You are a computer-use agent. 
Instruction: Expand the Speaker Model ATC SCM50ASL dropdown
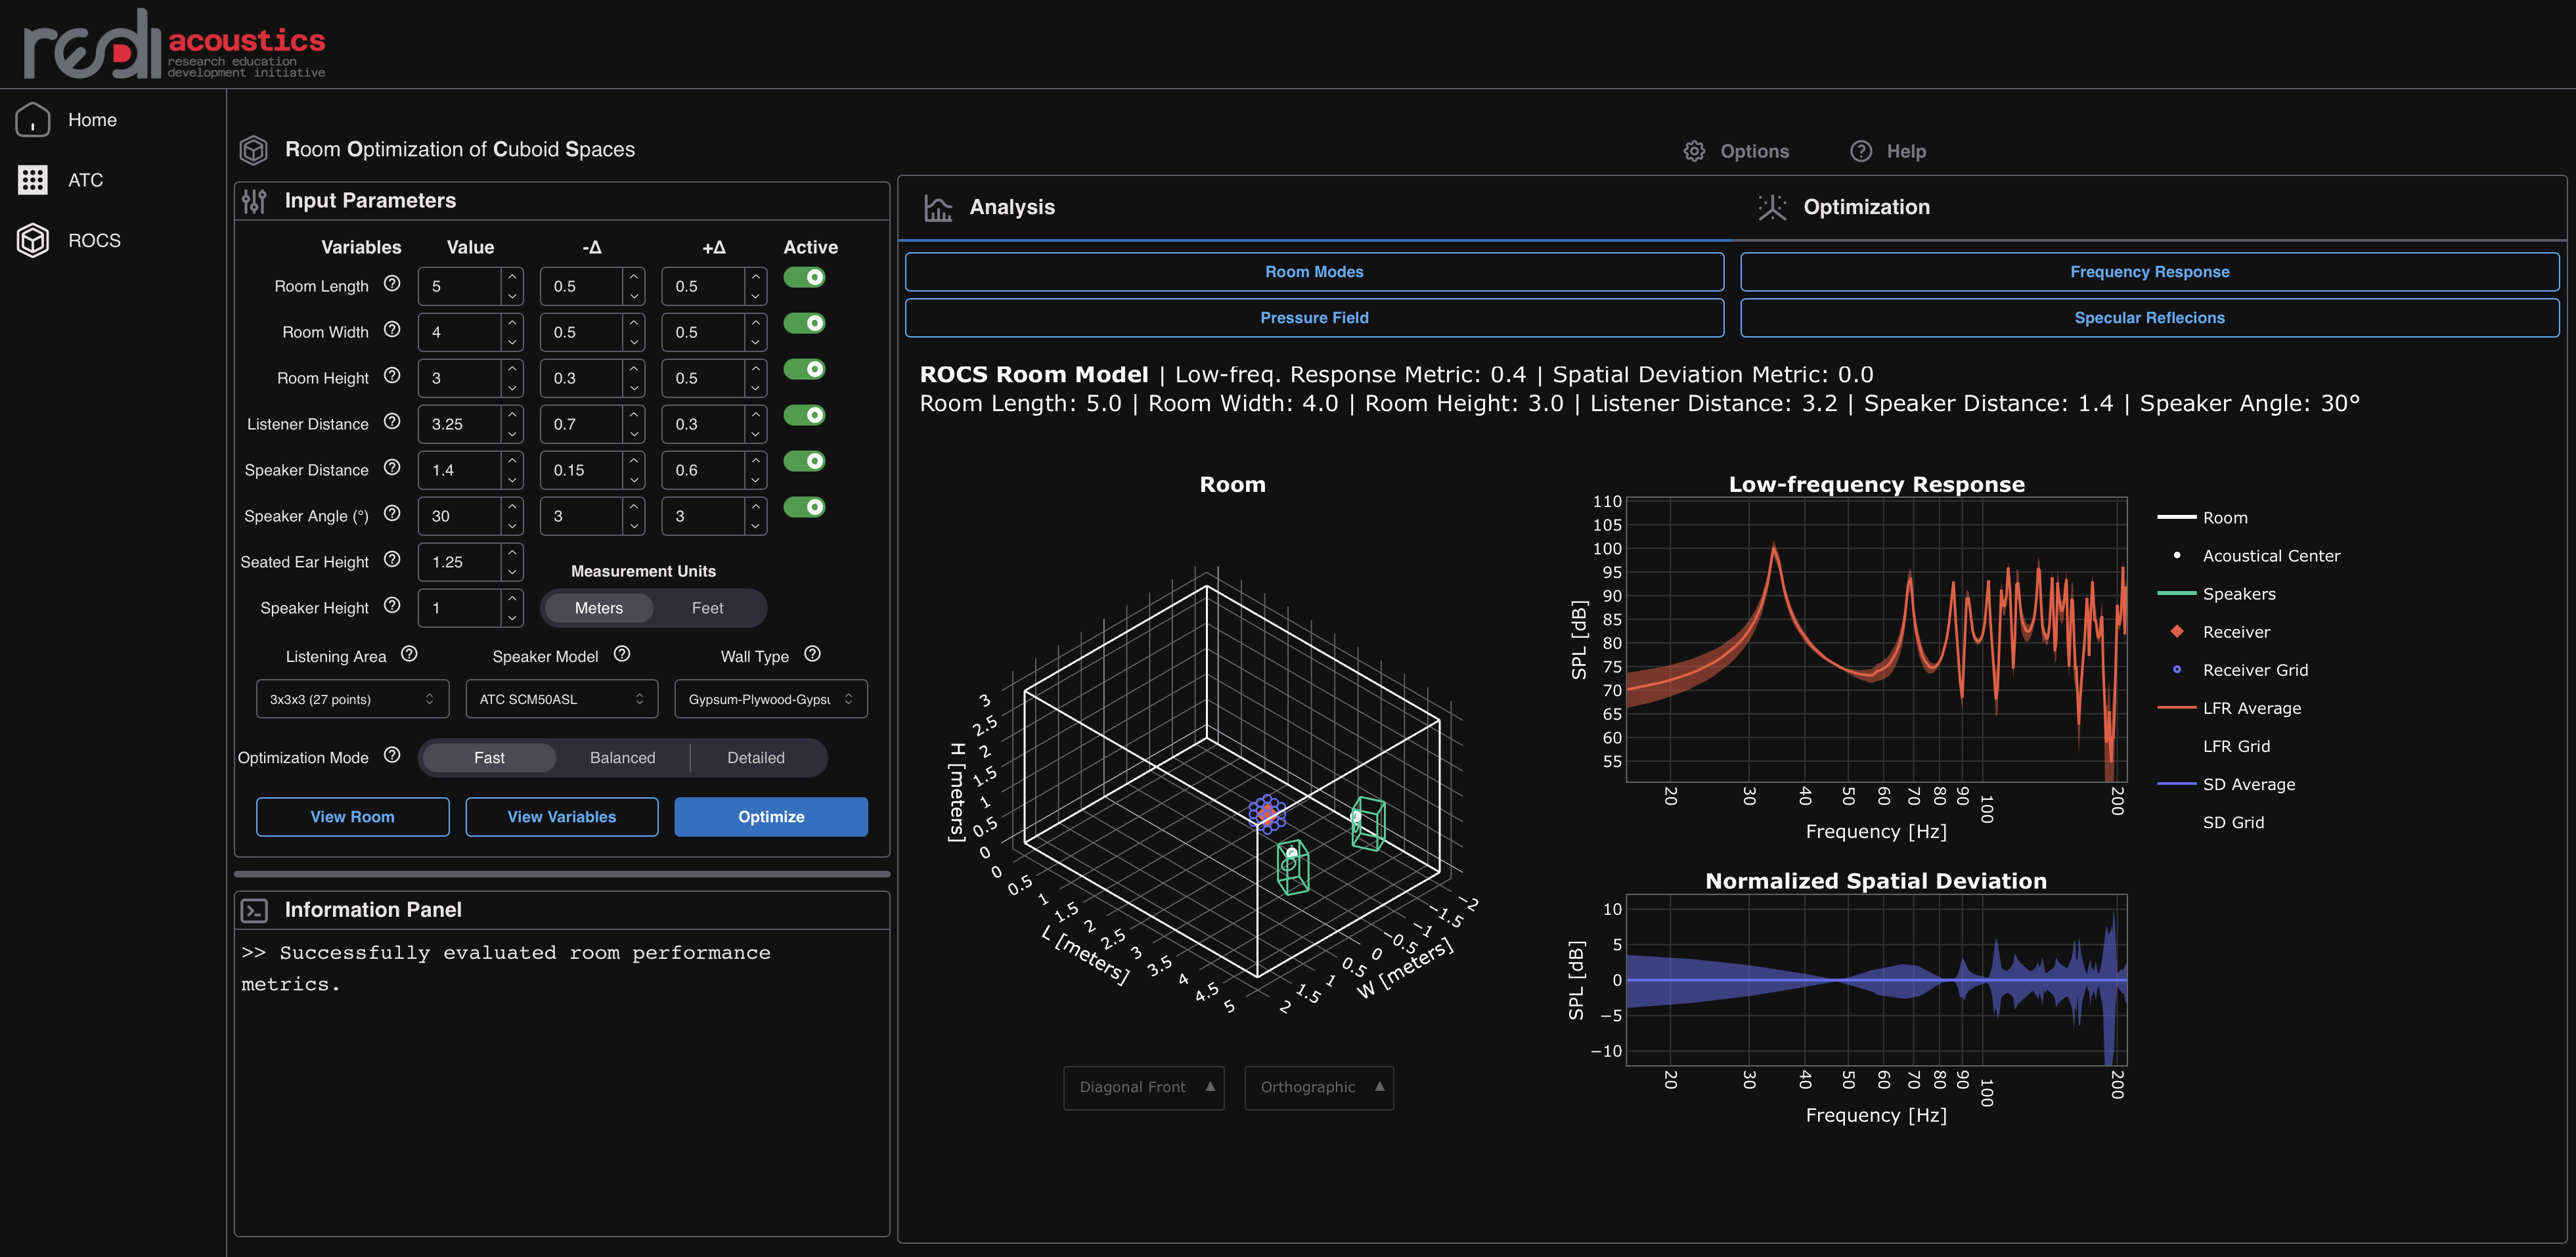click(561, 699)
